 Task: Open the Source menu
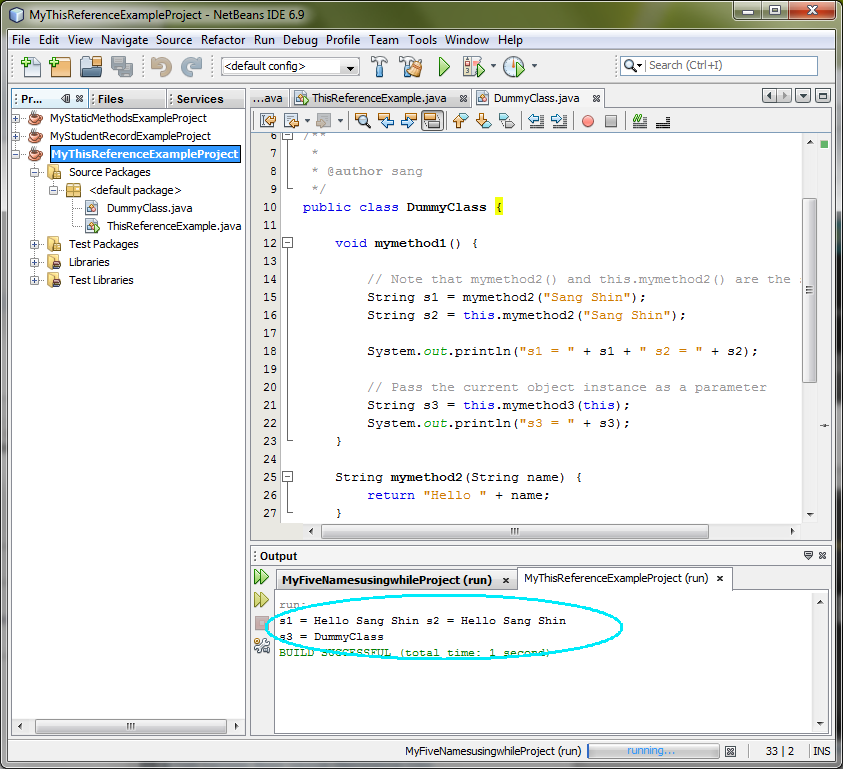click(174, 40)
